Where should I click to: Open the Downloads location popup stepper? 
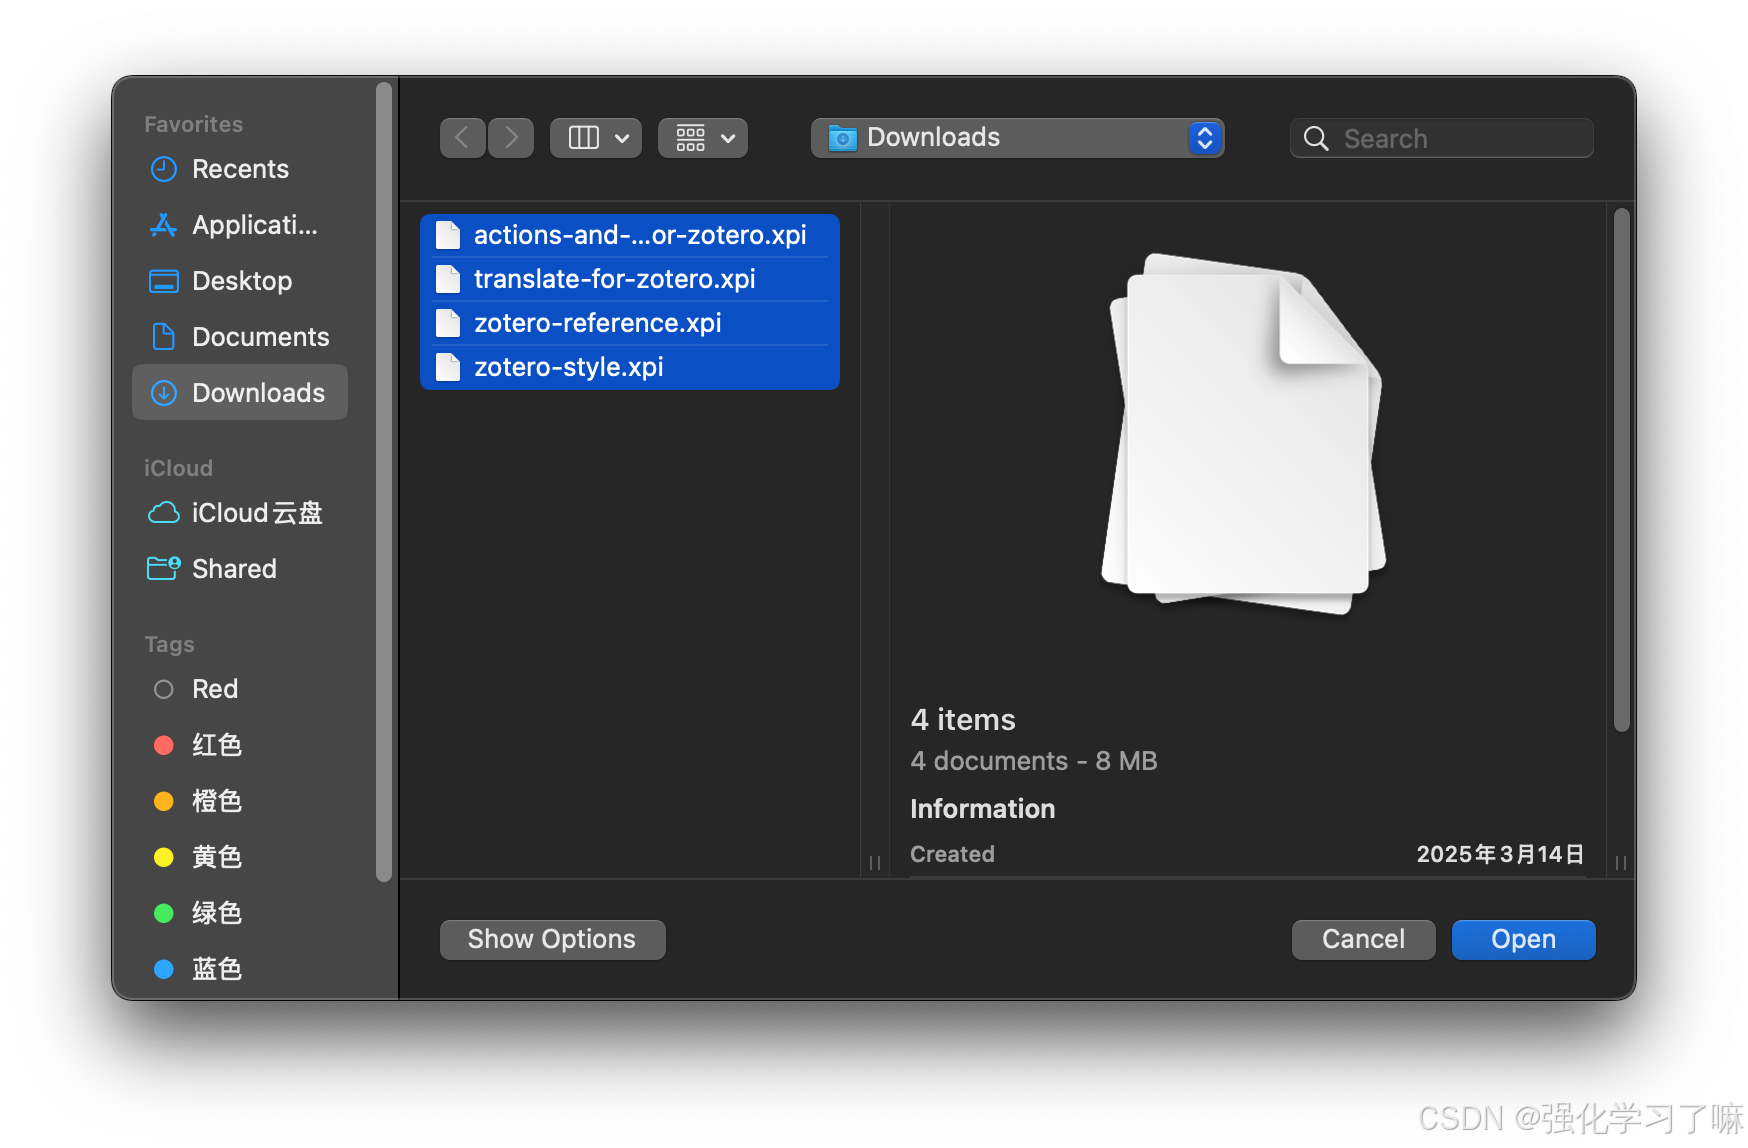(1205, 138)
